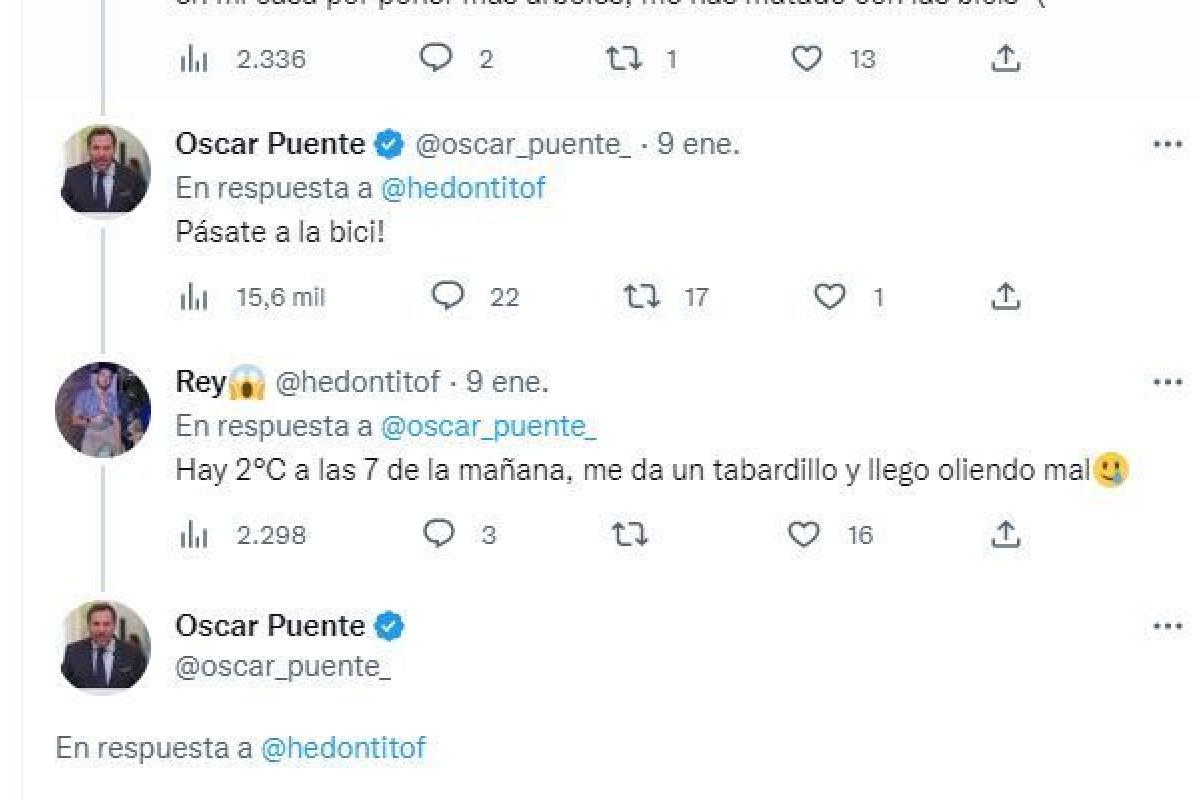View analytics showing 2.298 views

point(193,536)
